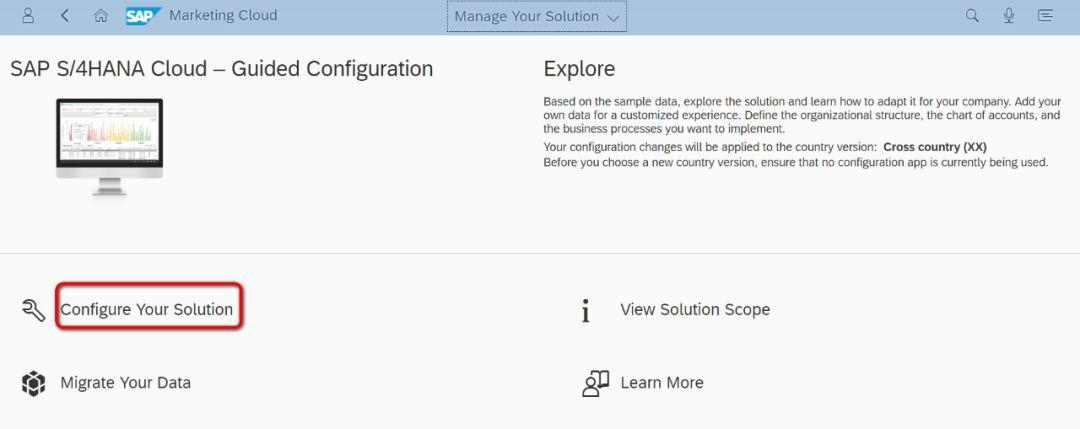Click the Marketing Cloud title

(x=223, y=15)
